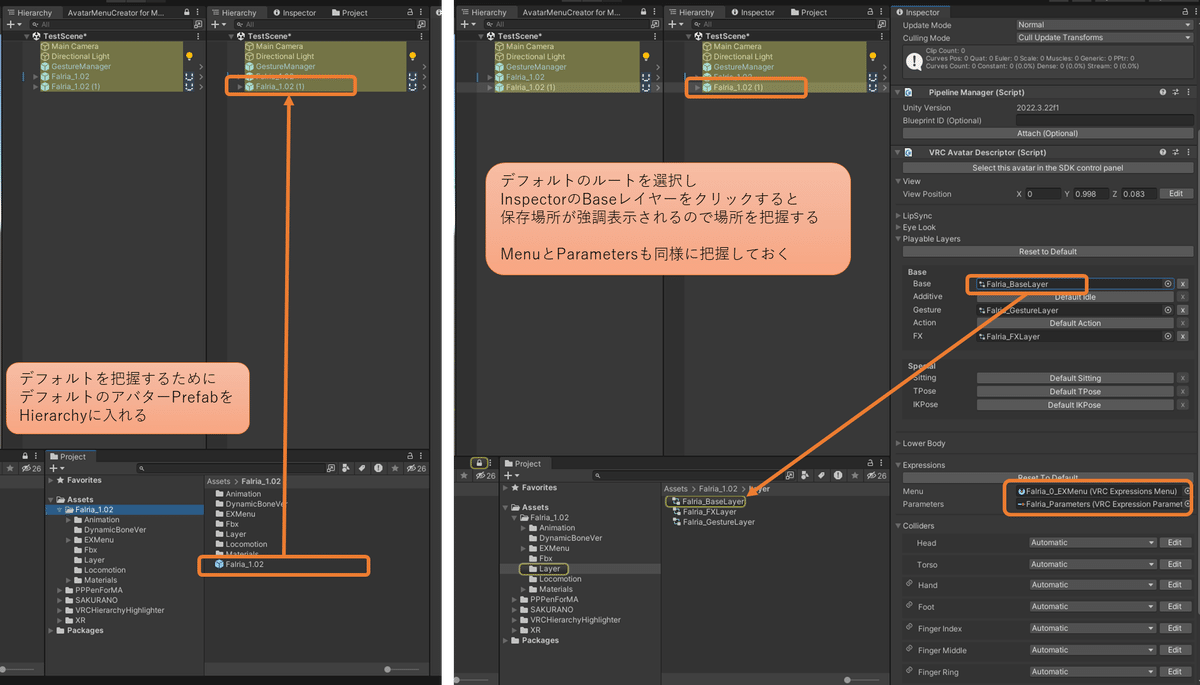Select the lower Project tab in right screenshot
This screenshot has width=1200, height=685.
tap(522, 463)
